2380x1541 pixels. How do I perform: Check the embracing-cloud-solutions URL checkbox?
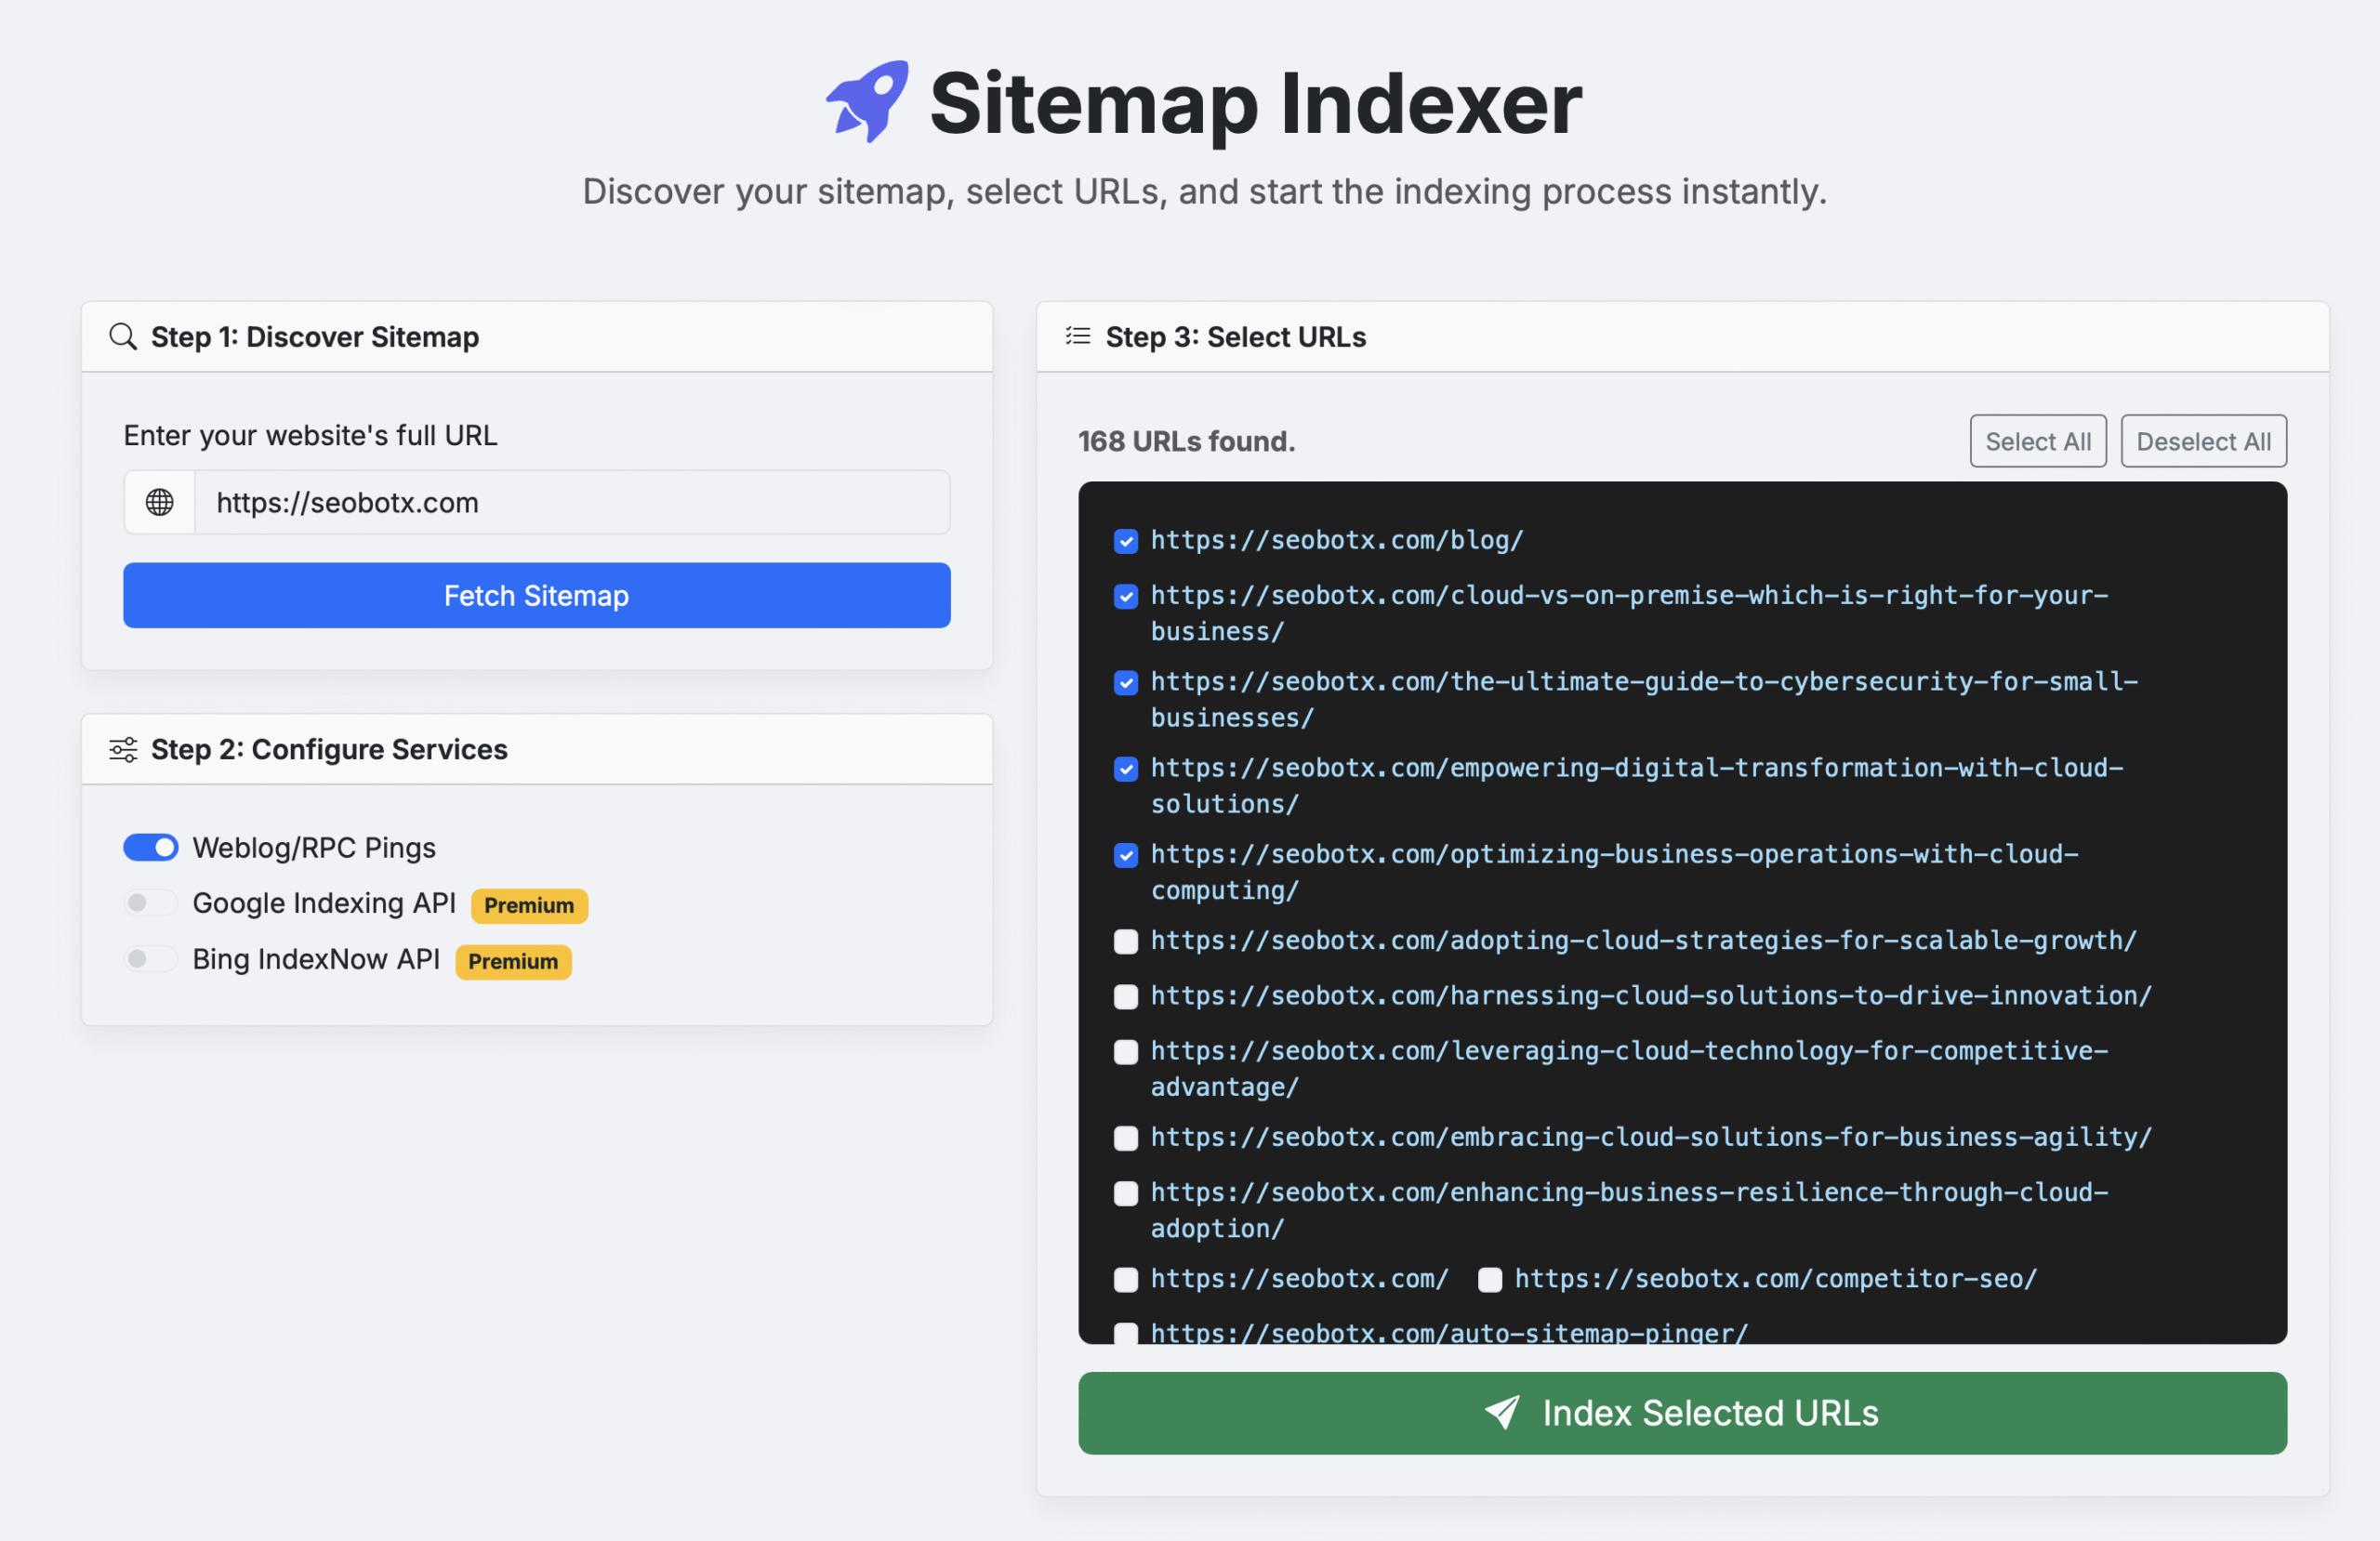[1126, 1138]
